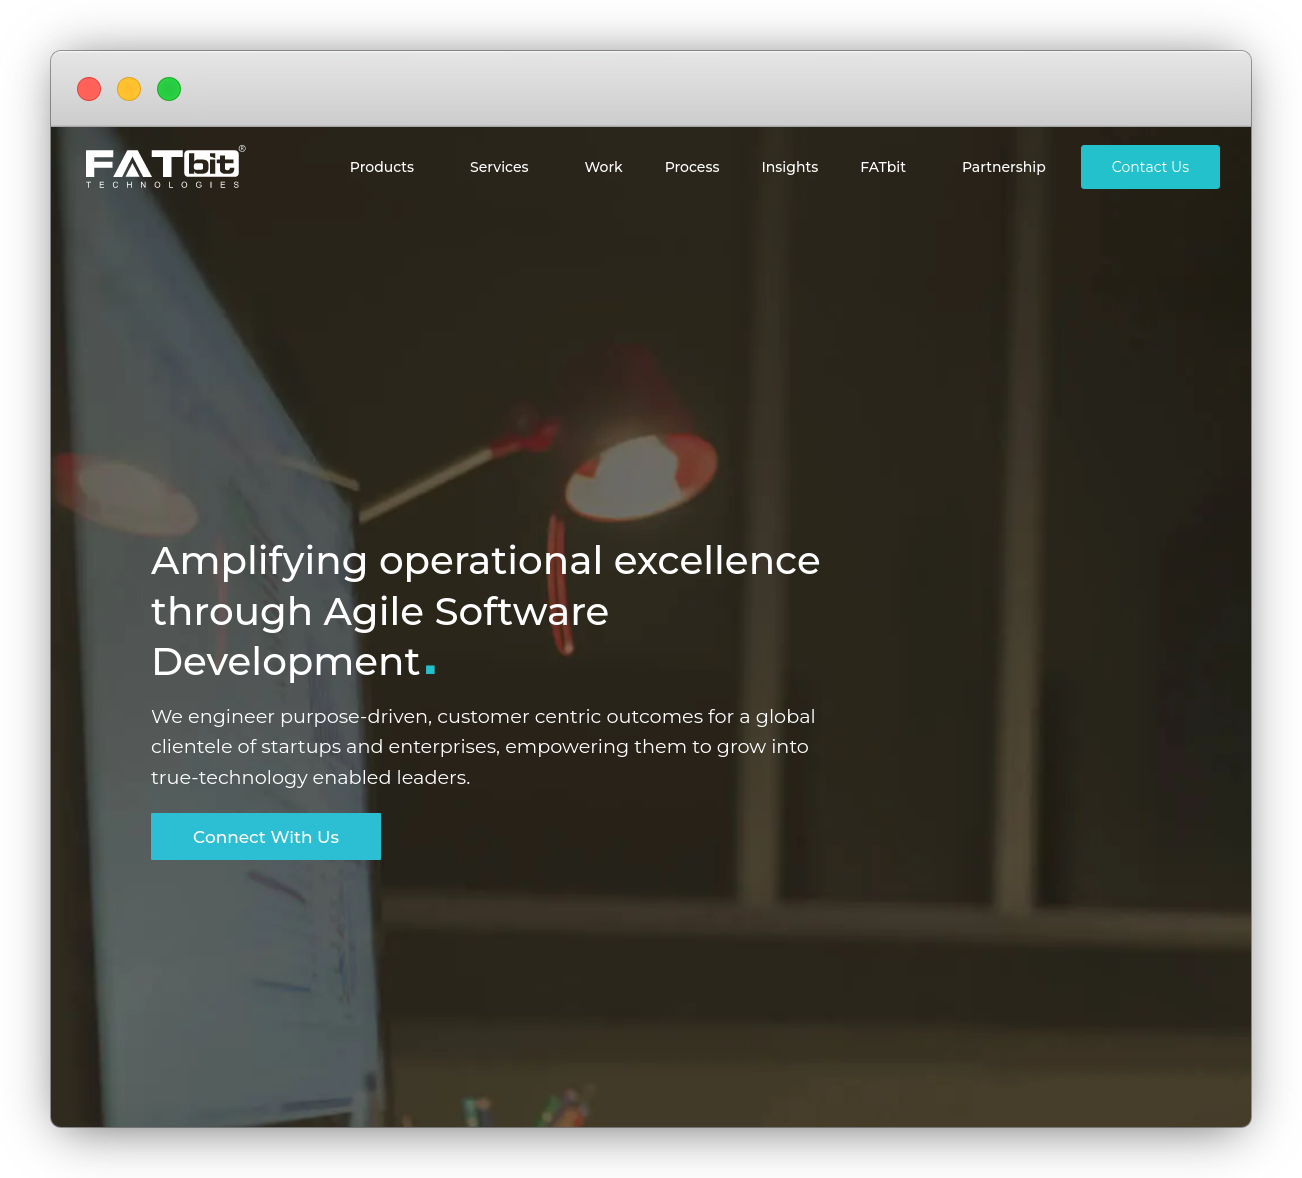Click the yellow minimize traffic light
Screen dimensions: 1302x1178
pos(128,89)
